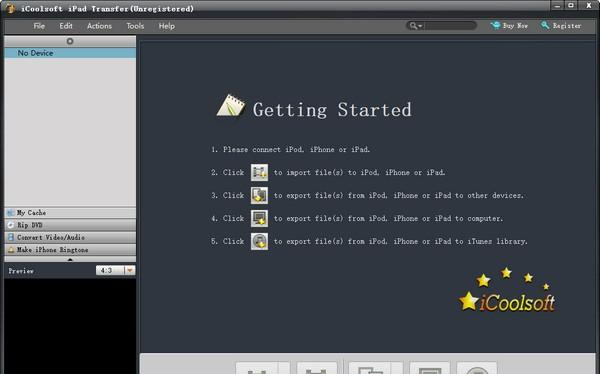
Task: Click the 'Getting Started' heading text
Action: pos(332,110)
